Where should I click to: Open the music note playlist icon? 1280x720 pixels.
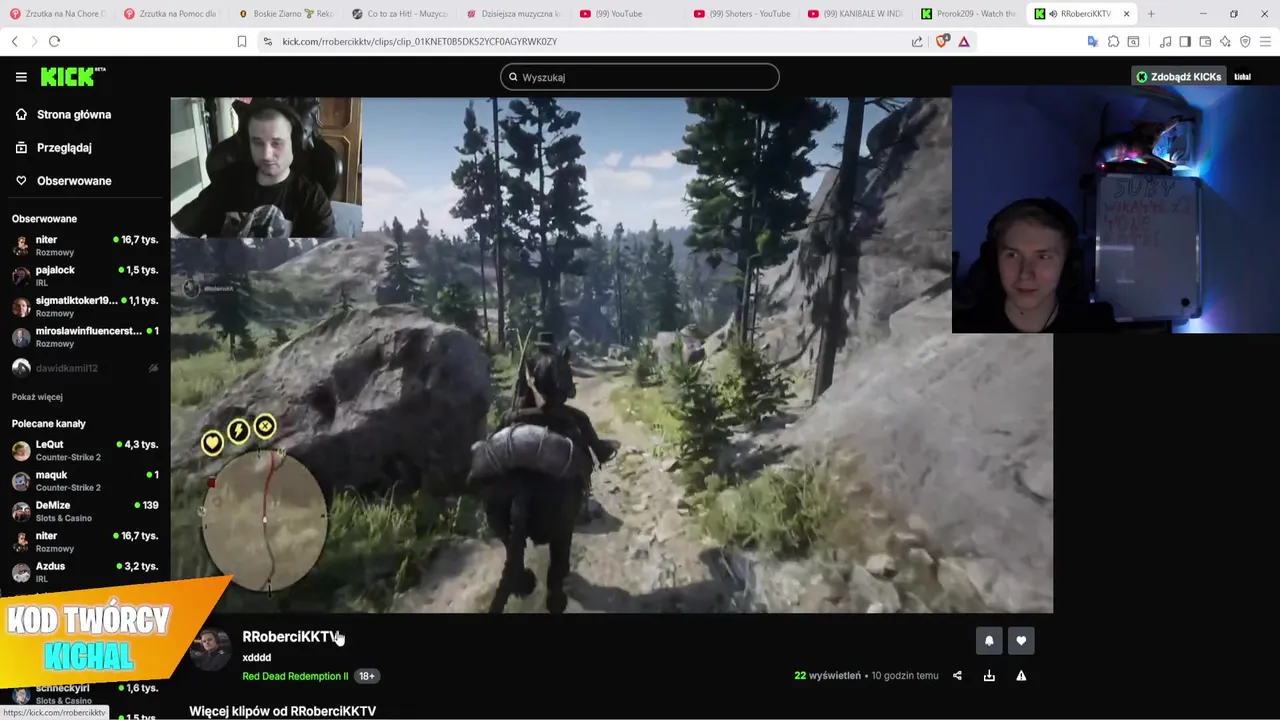[1165, 41]
